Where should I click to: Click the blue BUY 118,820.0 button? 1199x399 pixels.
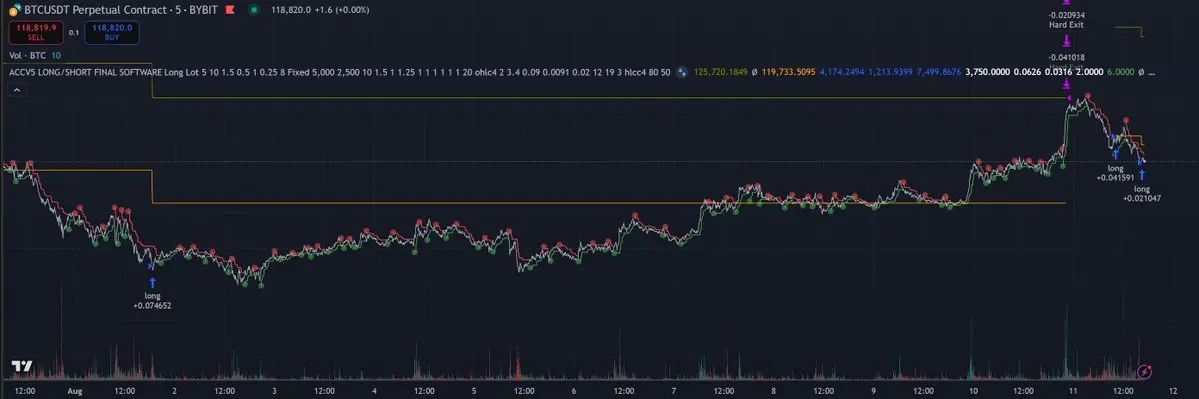112,32
